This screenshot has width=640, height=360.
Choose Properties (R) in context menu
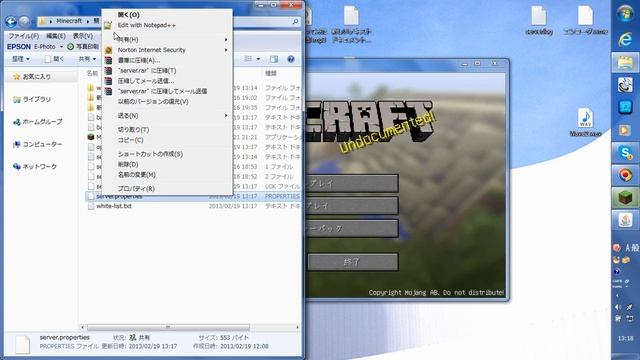click(x=167, y=189)
